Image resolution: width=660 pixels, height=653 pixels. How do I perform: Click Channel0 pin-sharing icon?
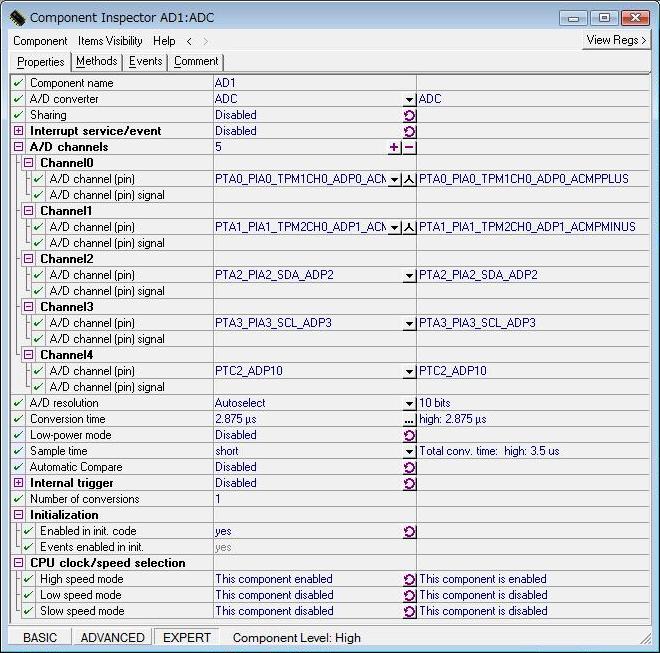409,180
